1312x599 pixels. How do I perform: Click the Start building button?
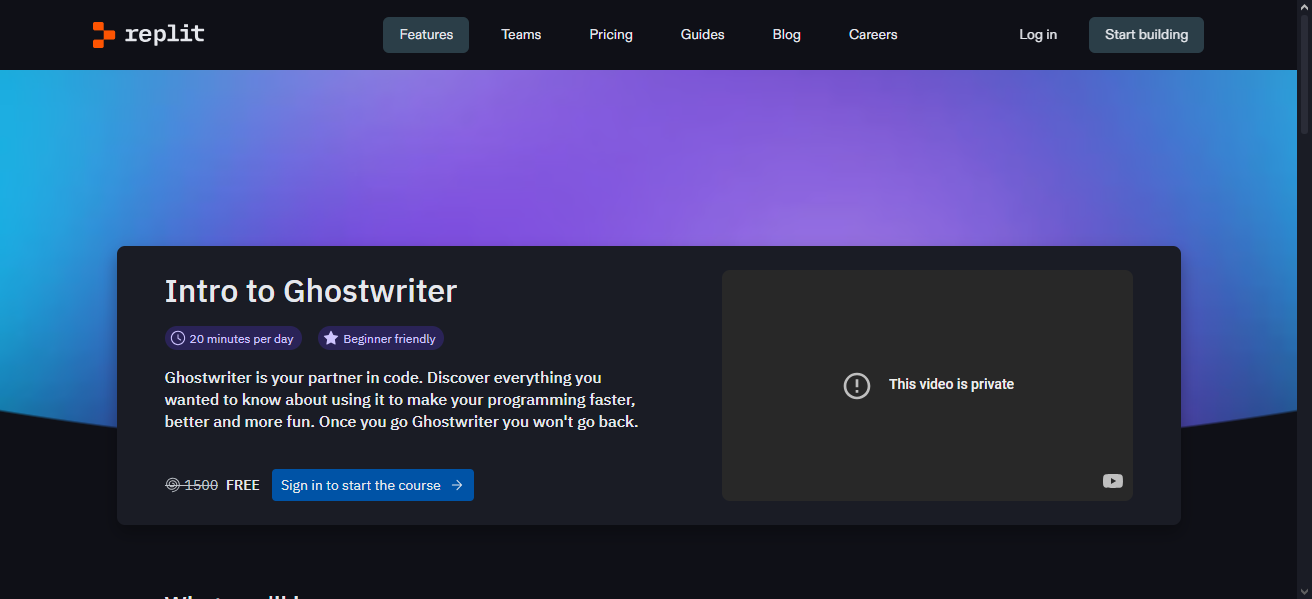click(x=1146, y=35)
